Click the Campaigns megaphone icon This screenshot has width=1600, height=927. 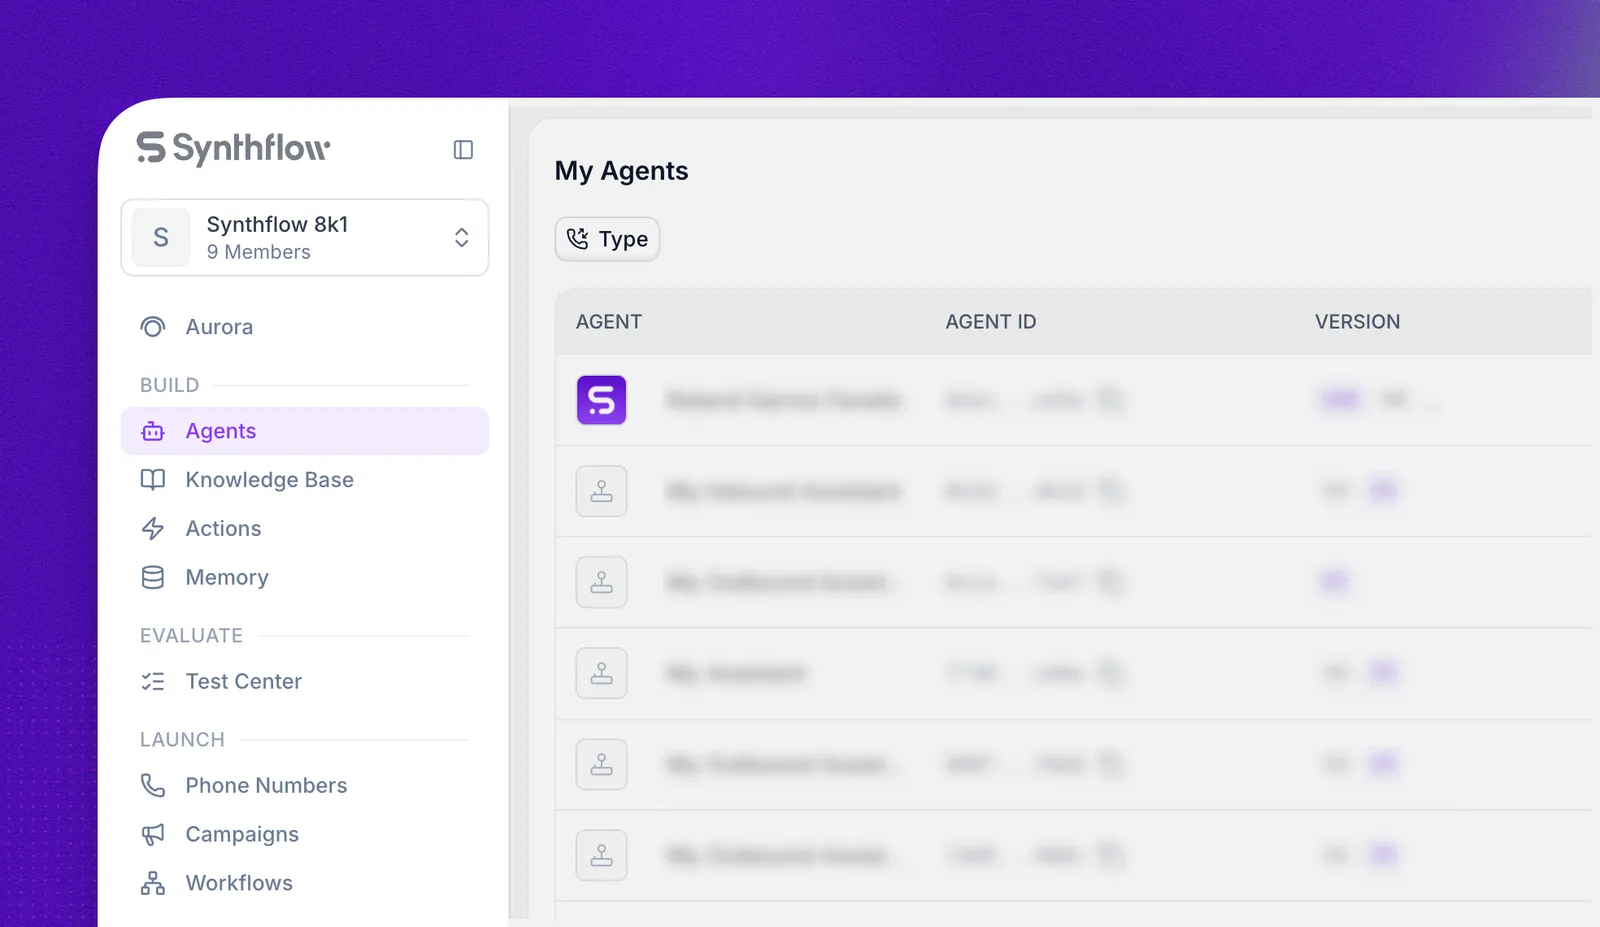153,835
